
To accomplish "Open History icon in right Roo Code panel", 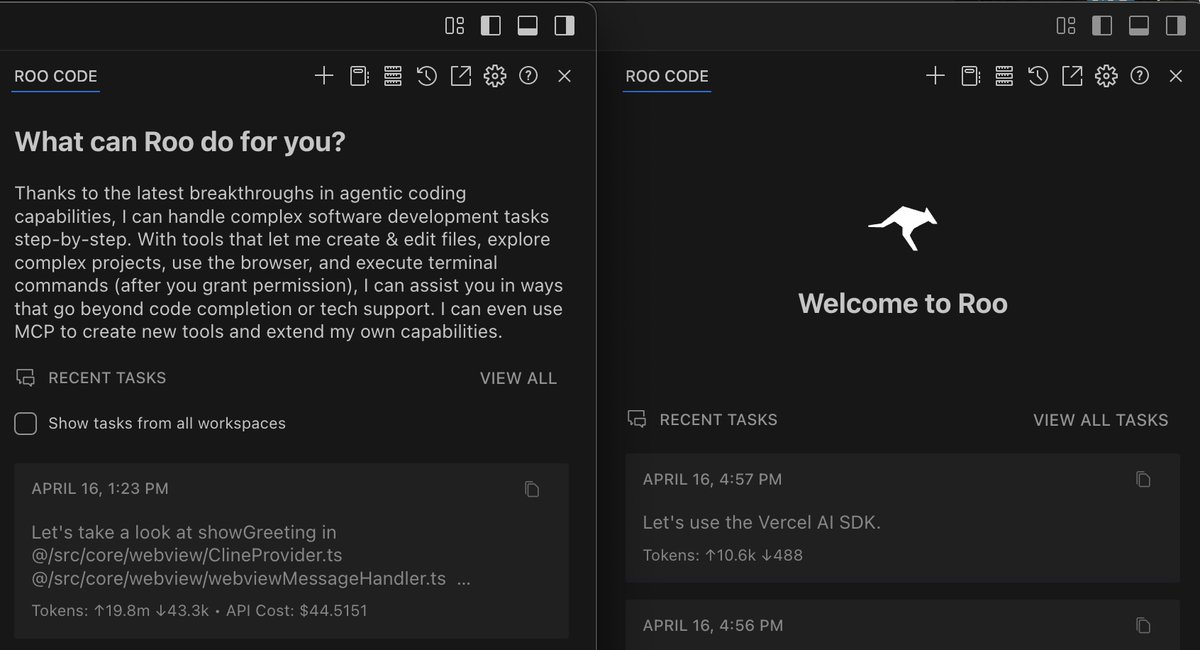I will click(x=1038, y=76).
